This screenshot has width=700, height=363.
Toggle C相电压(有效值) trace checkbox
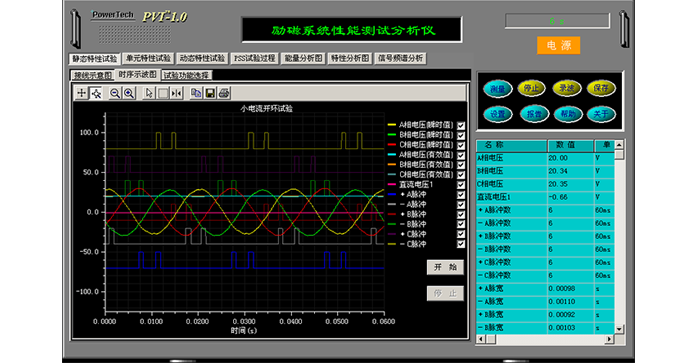click(x=461, y=175)
